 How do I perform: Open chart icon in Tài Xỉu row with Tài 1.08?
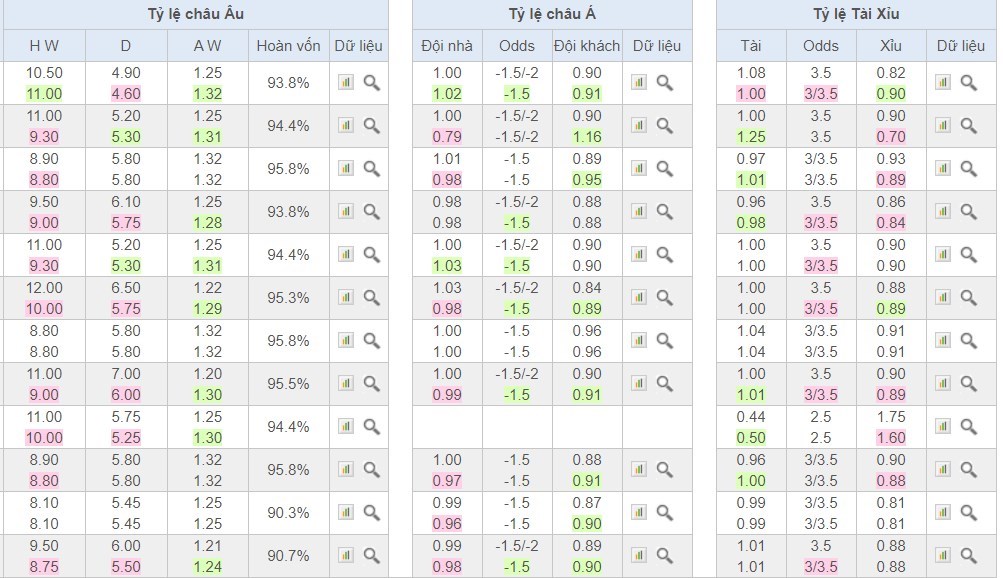pos(942,82)
